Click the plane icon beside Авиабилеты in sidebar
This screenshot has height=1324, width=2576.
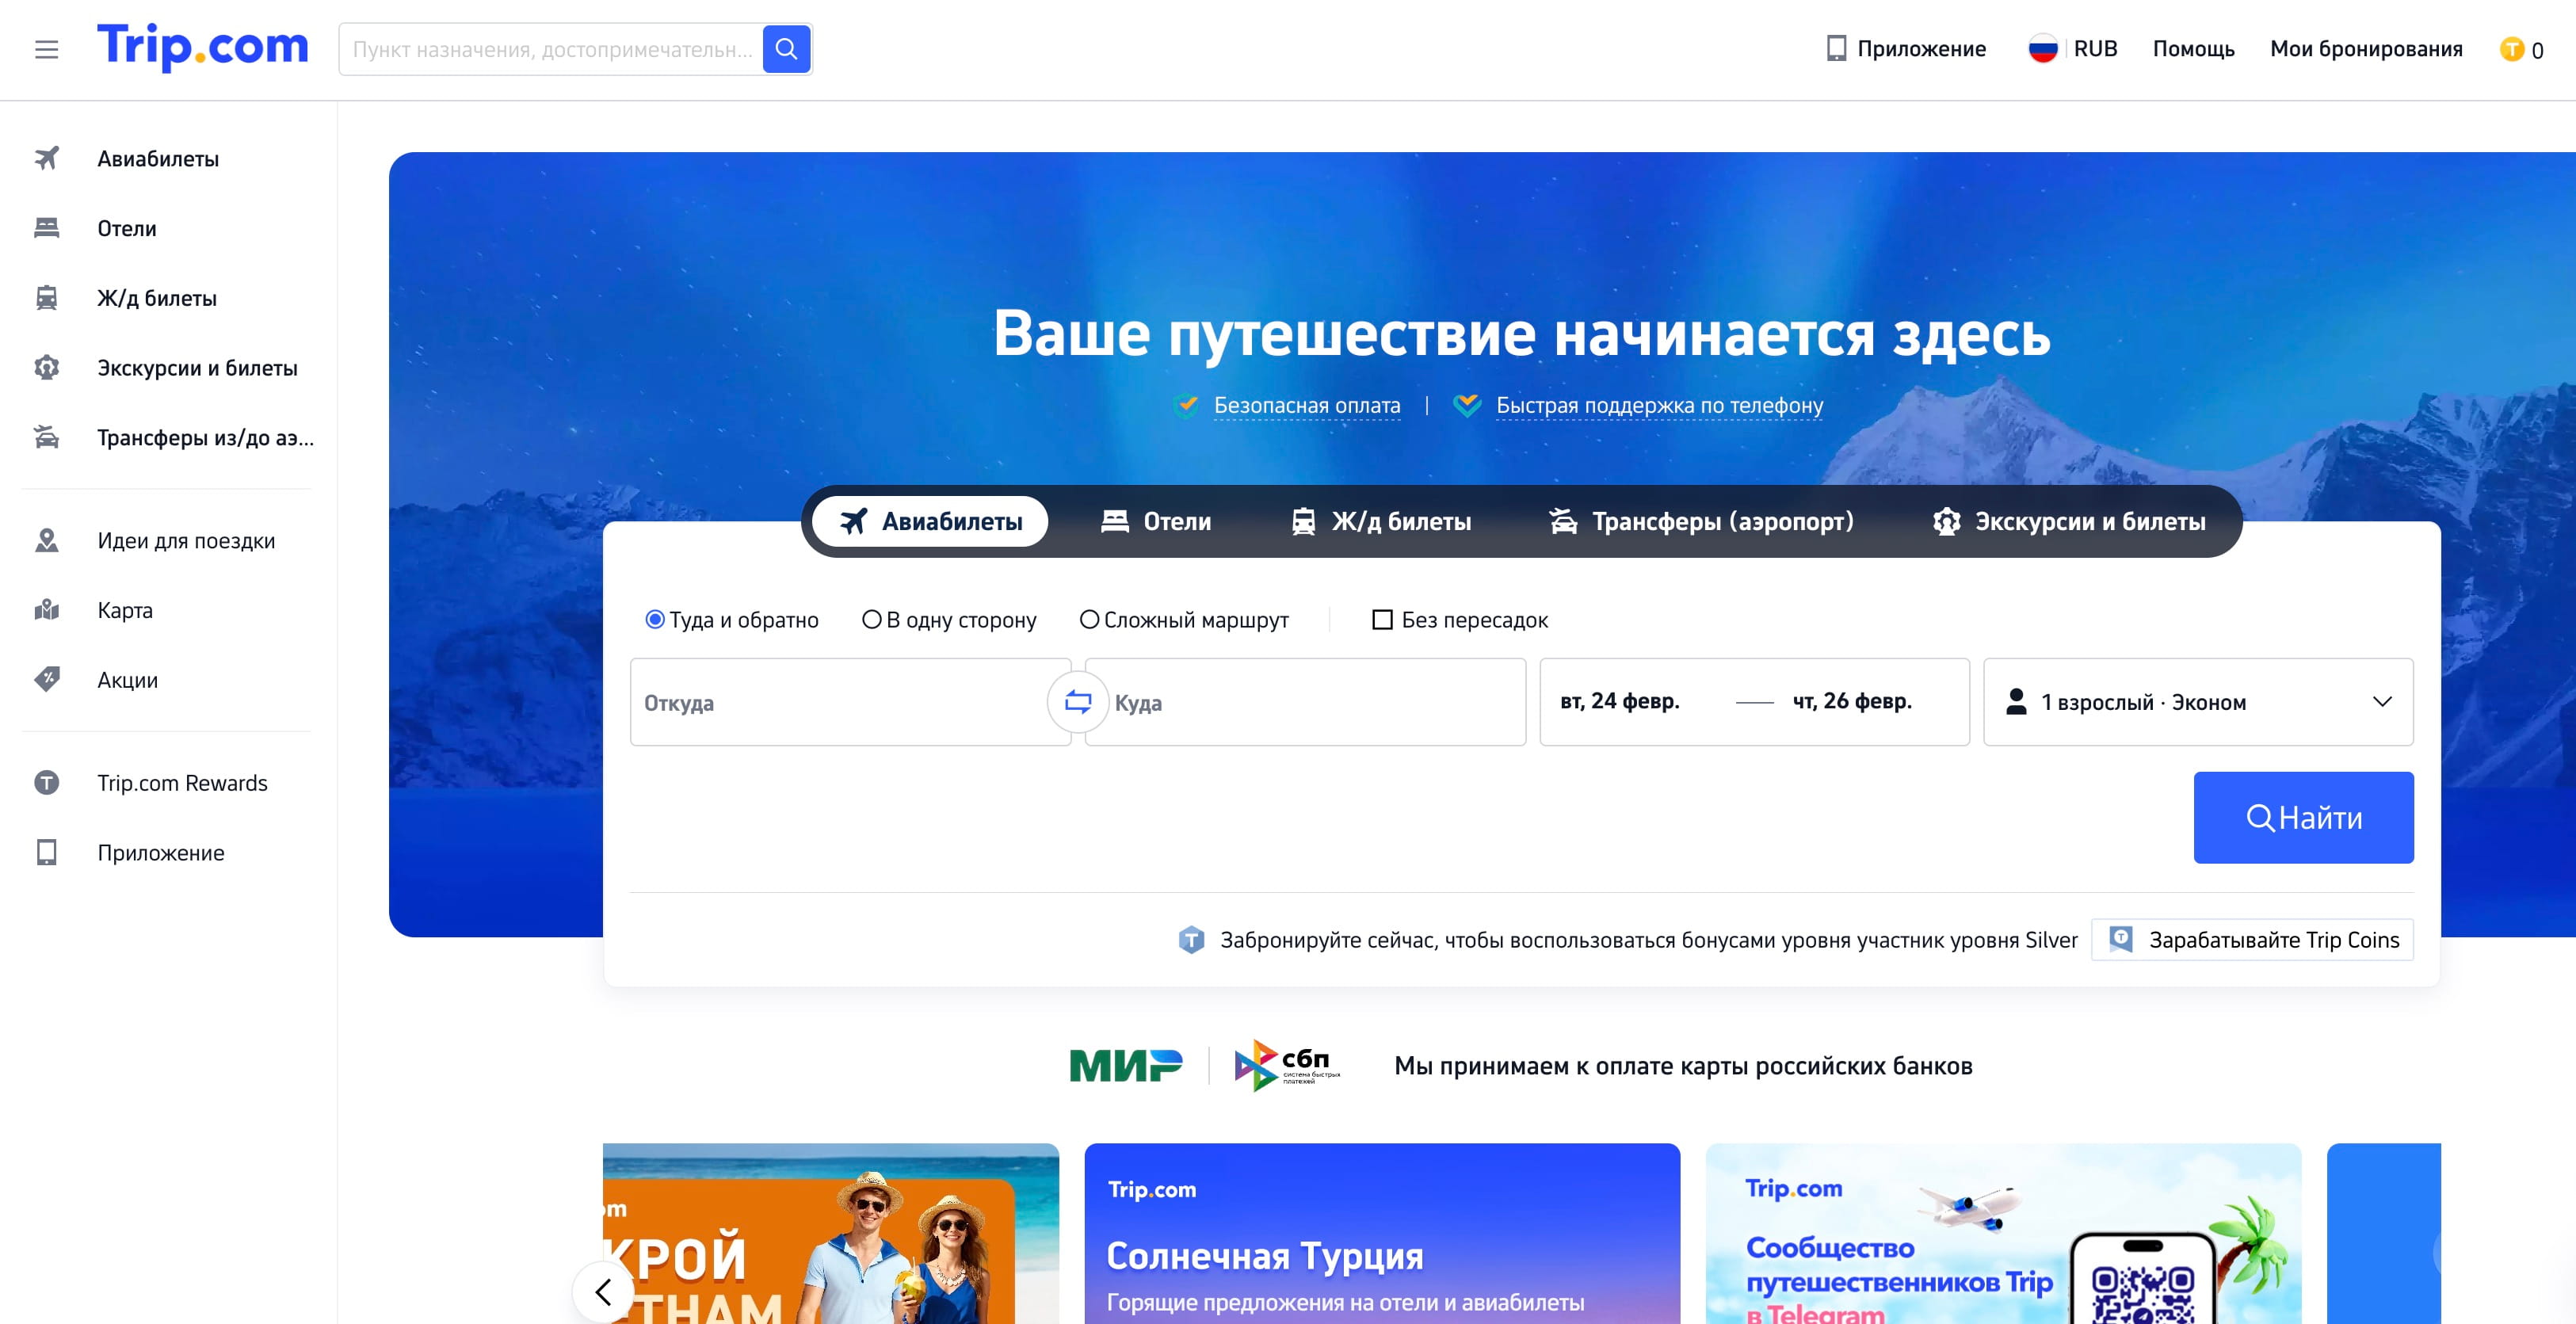47,158
